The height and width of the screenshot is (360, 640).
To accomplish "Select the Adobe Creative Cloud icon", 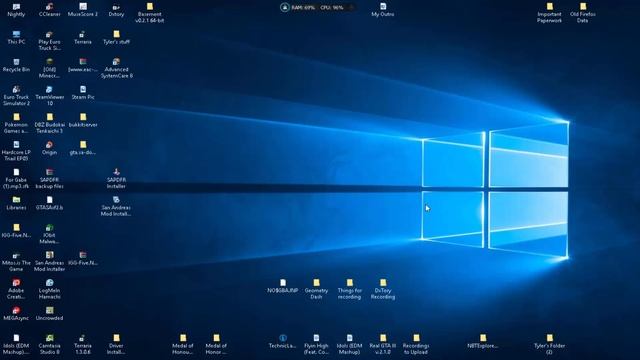I will tap(16, 289).
